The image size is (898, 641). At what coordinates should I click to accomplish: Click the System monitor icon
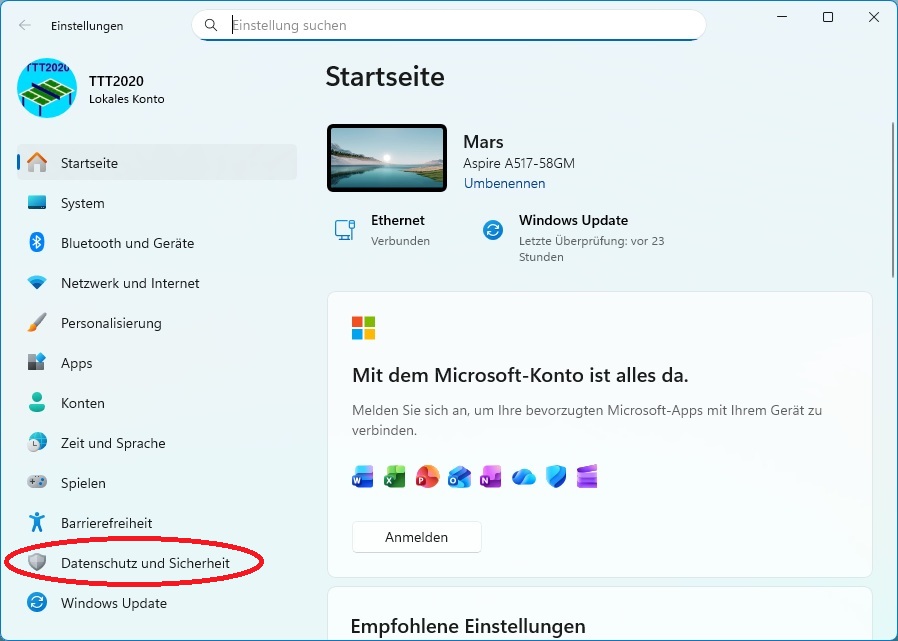pyautogui.click(x=37, y=203)
